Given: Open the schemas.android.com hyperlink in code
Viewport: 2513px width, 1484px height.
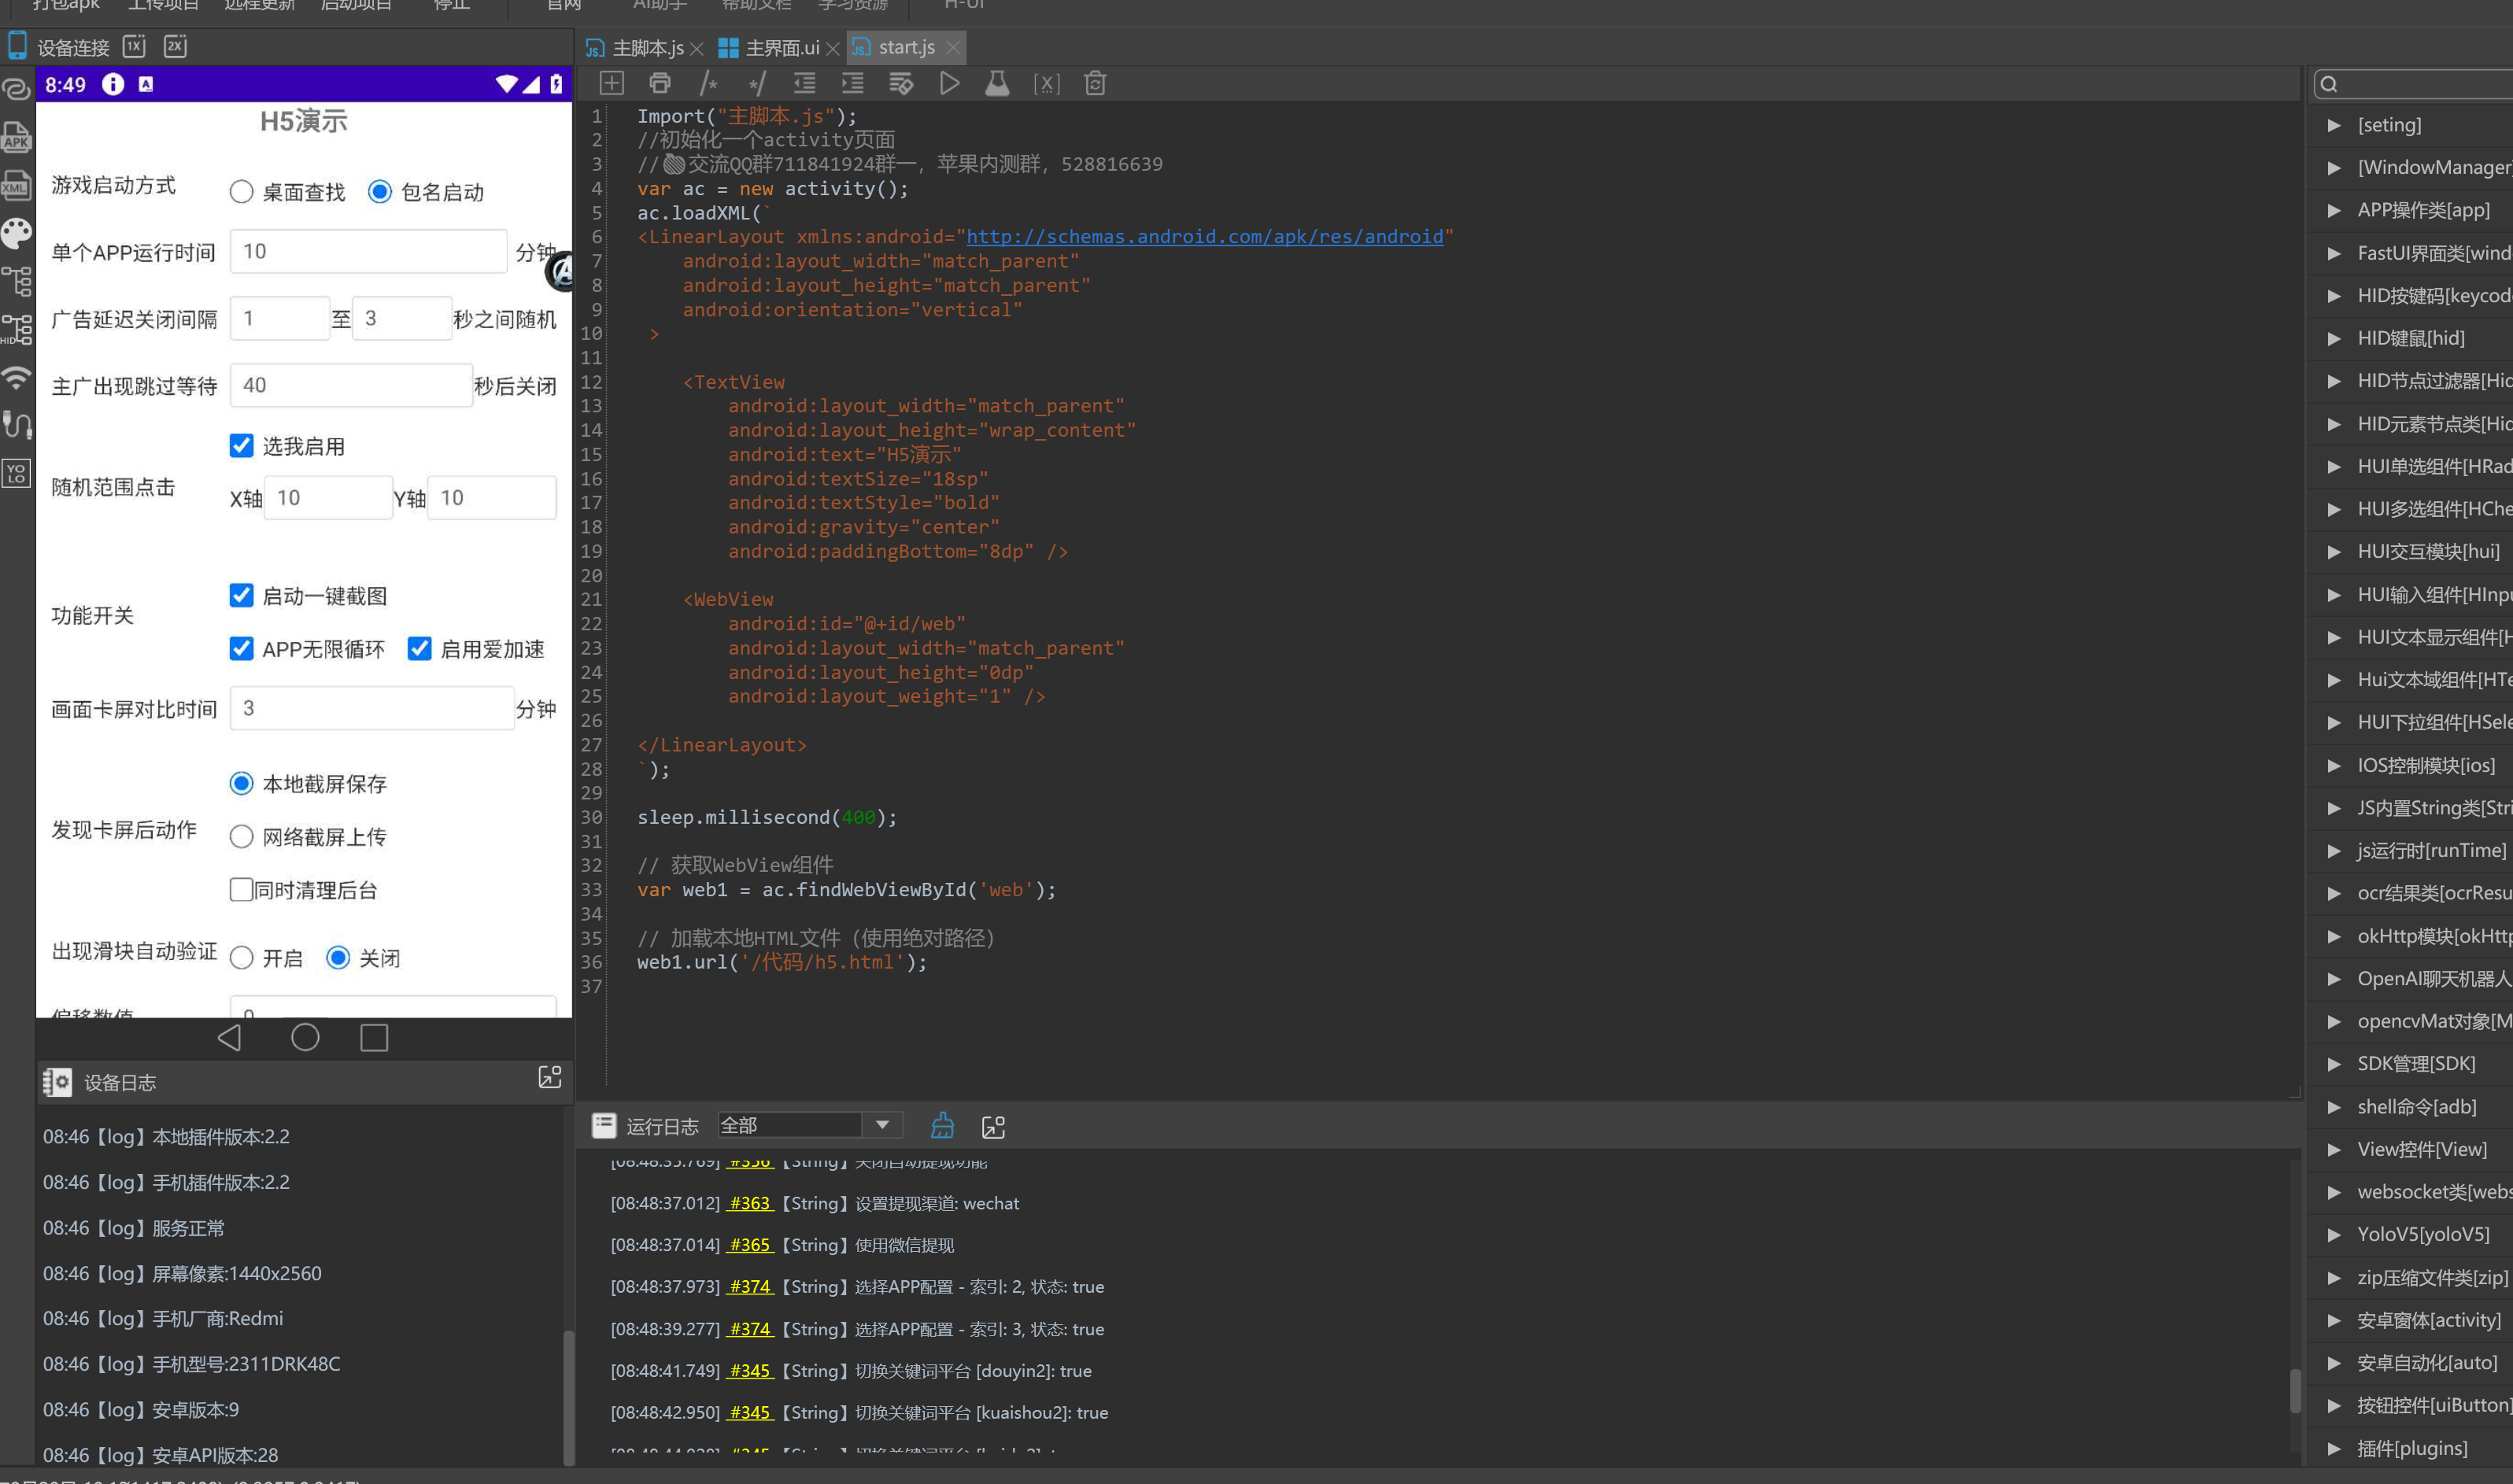Looking at the screenshot, I should coord(1204,237).
